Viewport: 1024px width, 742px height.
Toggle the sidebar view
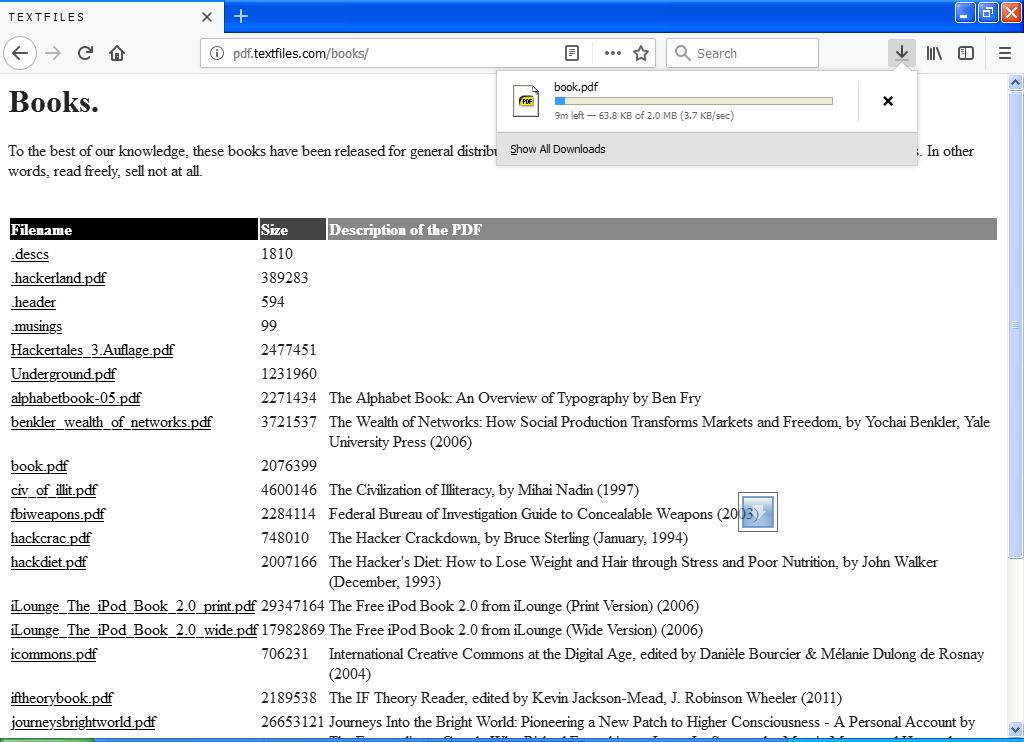click(x=966, y=53)
